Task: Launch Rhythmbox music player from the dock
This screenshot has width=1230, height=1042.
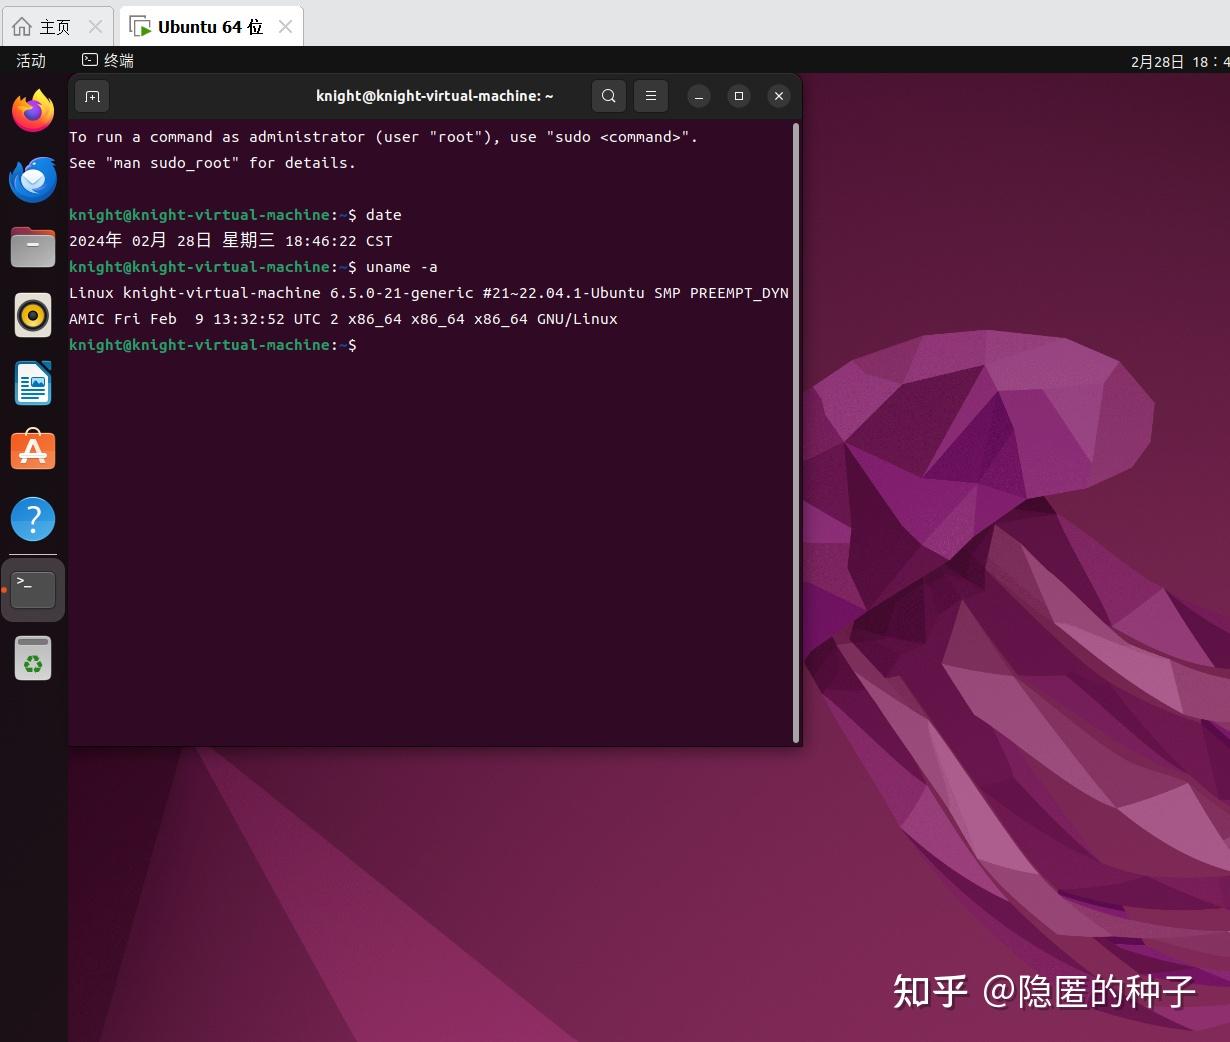Action: [33, 315]
